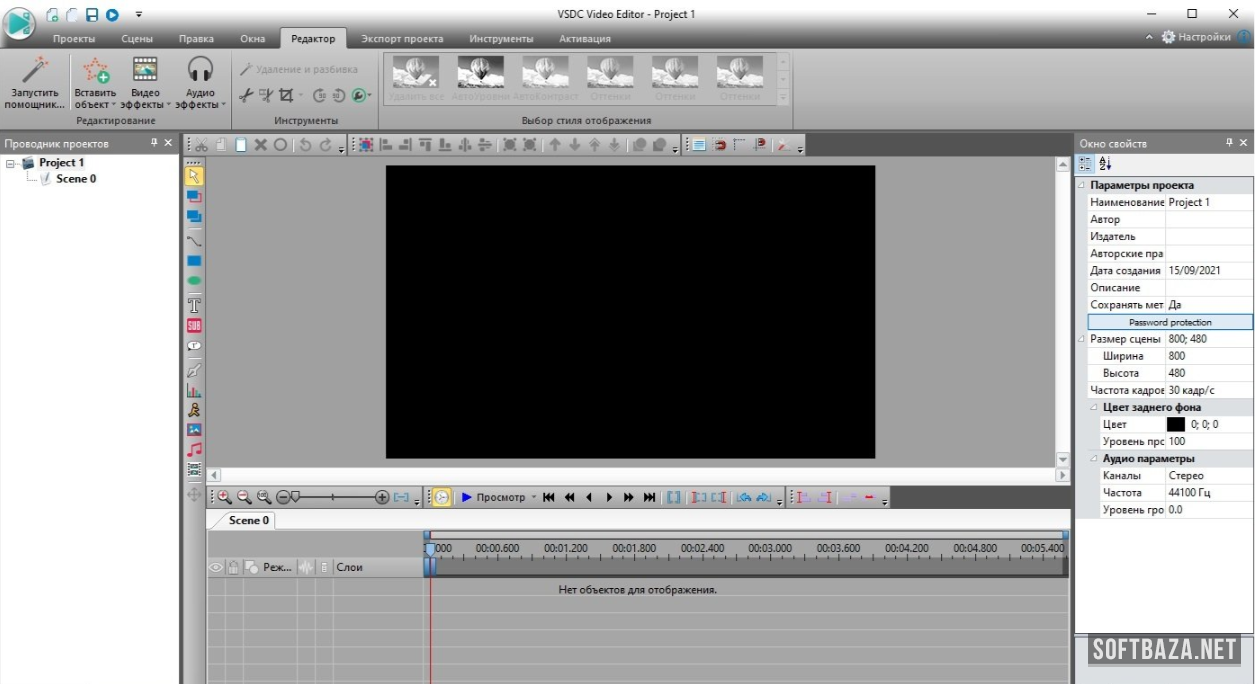Click the Просмотр preview button

497,497
